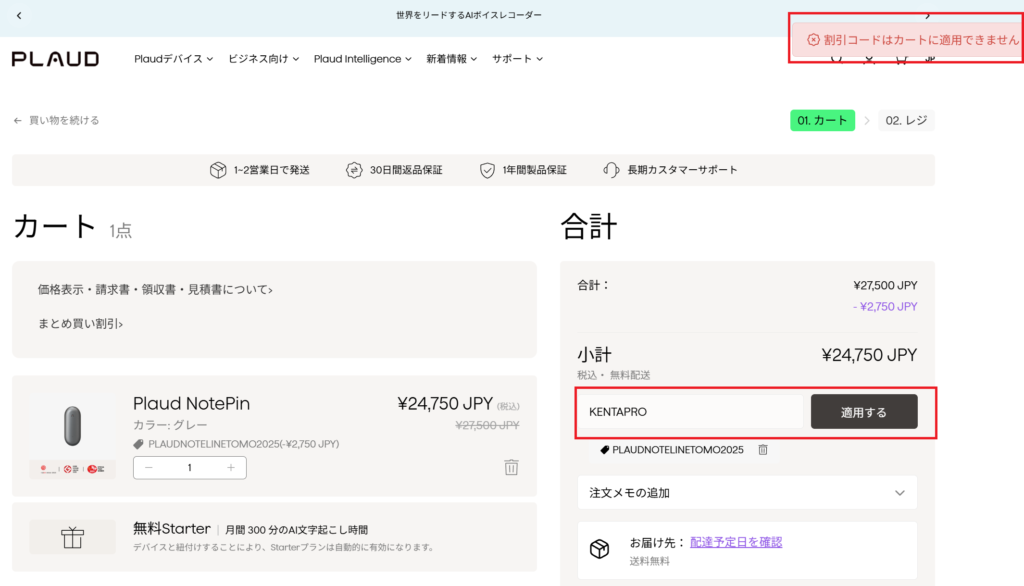
Task: Open まとめ買い割引 link
Action: tap(80, 323)
